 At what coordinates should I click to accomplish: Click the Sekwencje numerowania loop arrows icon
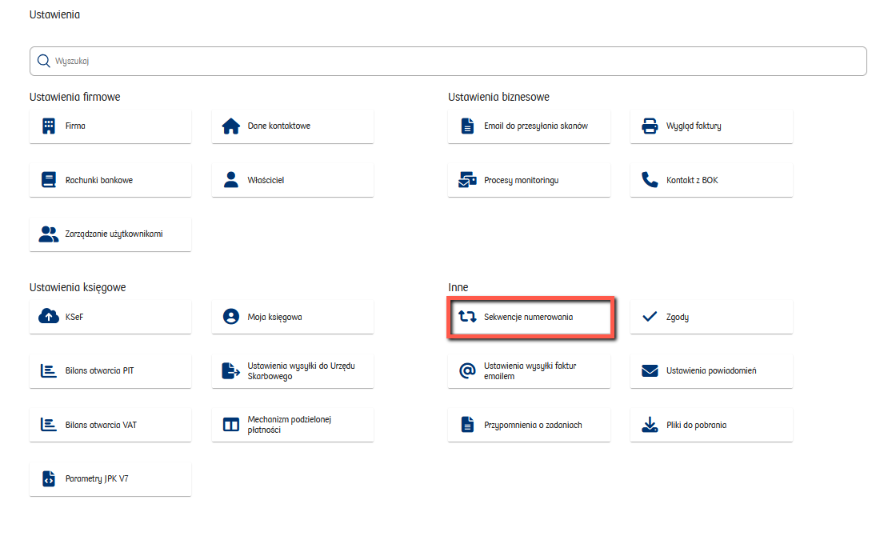coord(468,317)
